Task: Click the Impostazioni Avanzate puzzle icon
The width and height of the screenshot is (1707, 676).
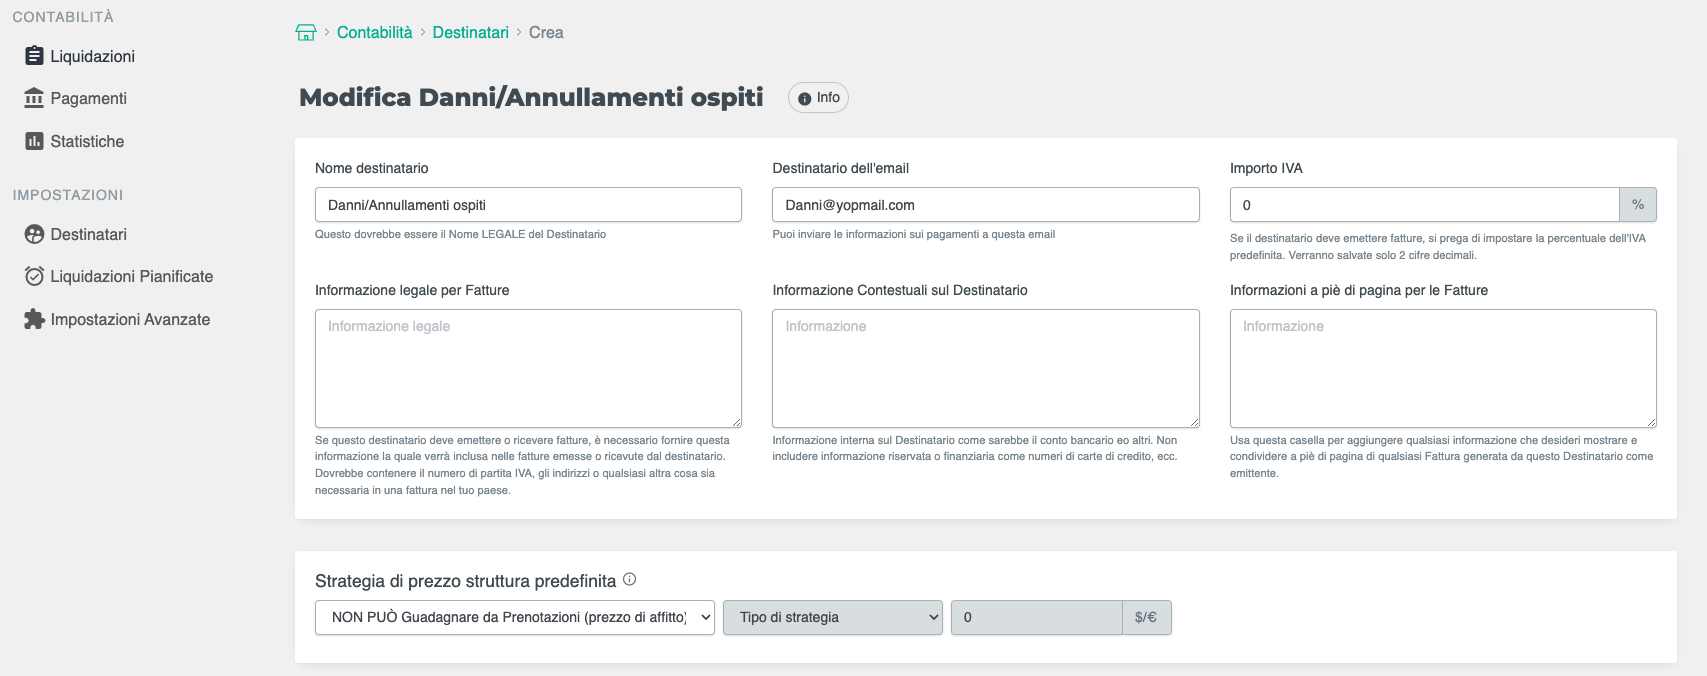Action: pos(34,319)
